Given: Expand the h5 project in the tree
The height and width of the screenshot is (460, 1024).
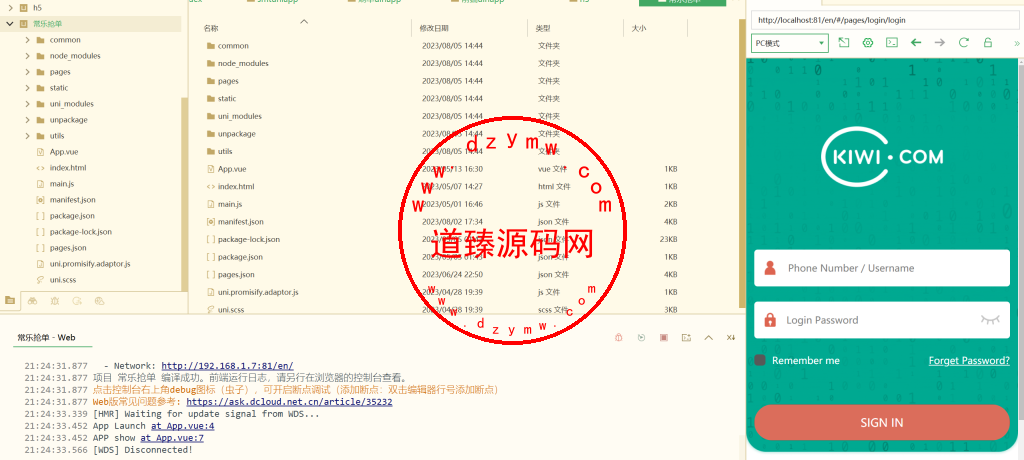Looking at the screenshot, I should pyautogui.click(x=11, y=8).
